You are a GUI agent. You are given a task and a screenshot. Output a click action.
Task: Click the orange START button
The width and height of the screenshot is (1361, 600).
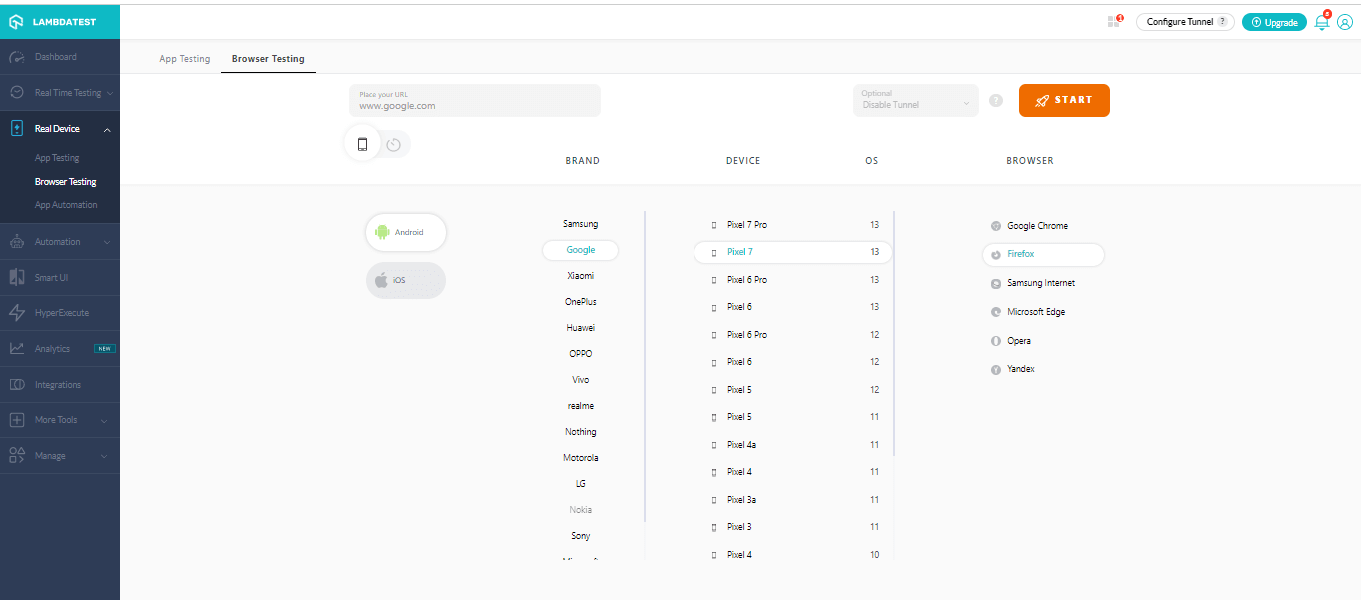(1064, 100)
